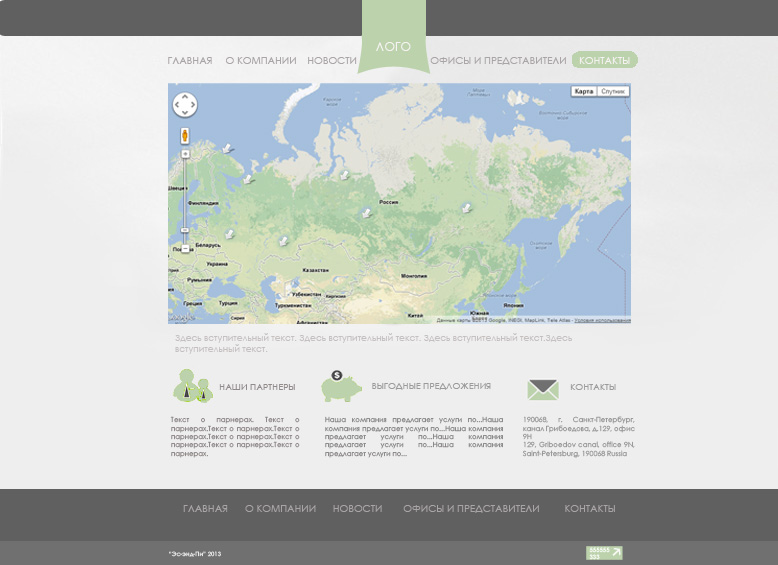
Task: Select the map marker north of Монголия in Siberia
Action: (x=466, y=208)
